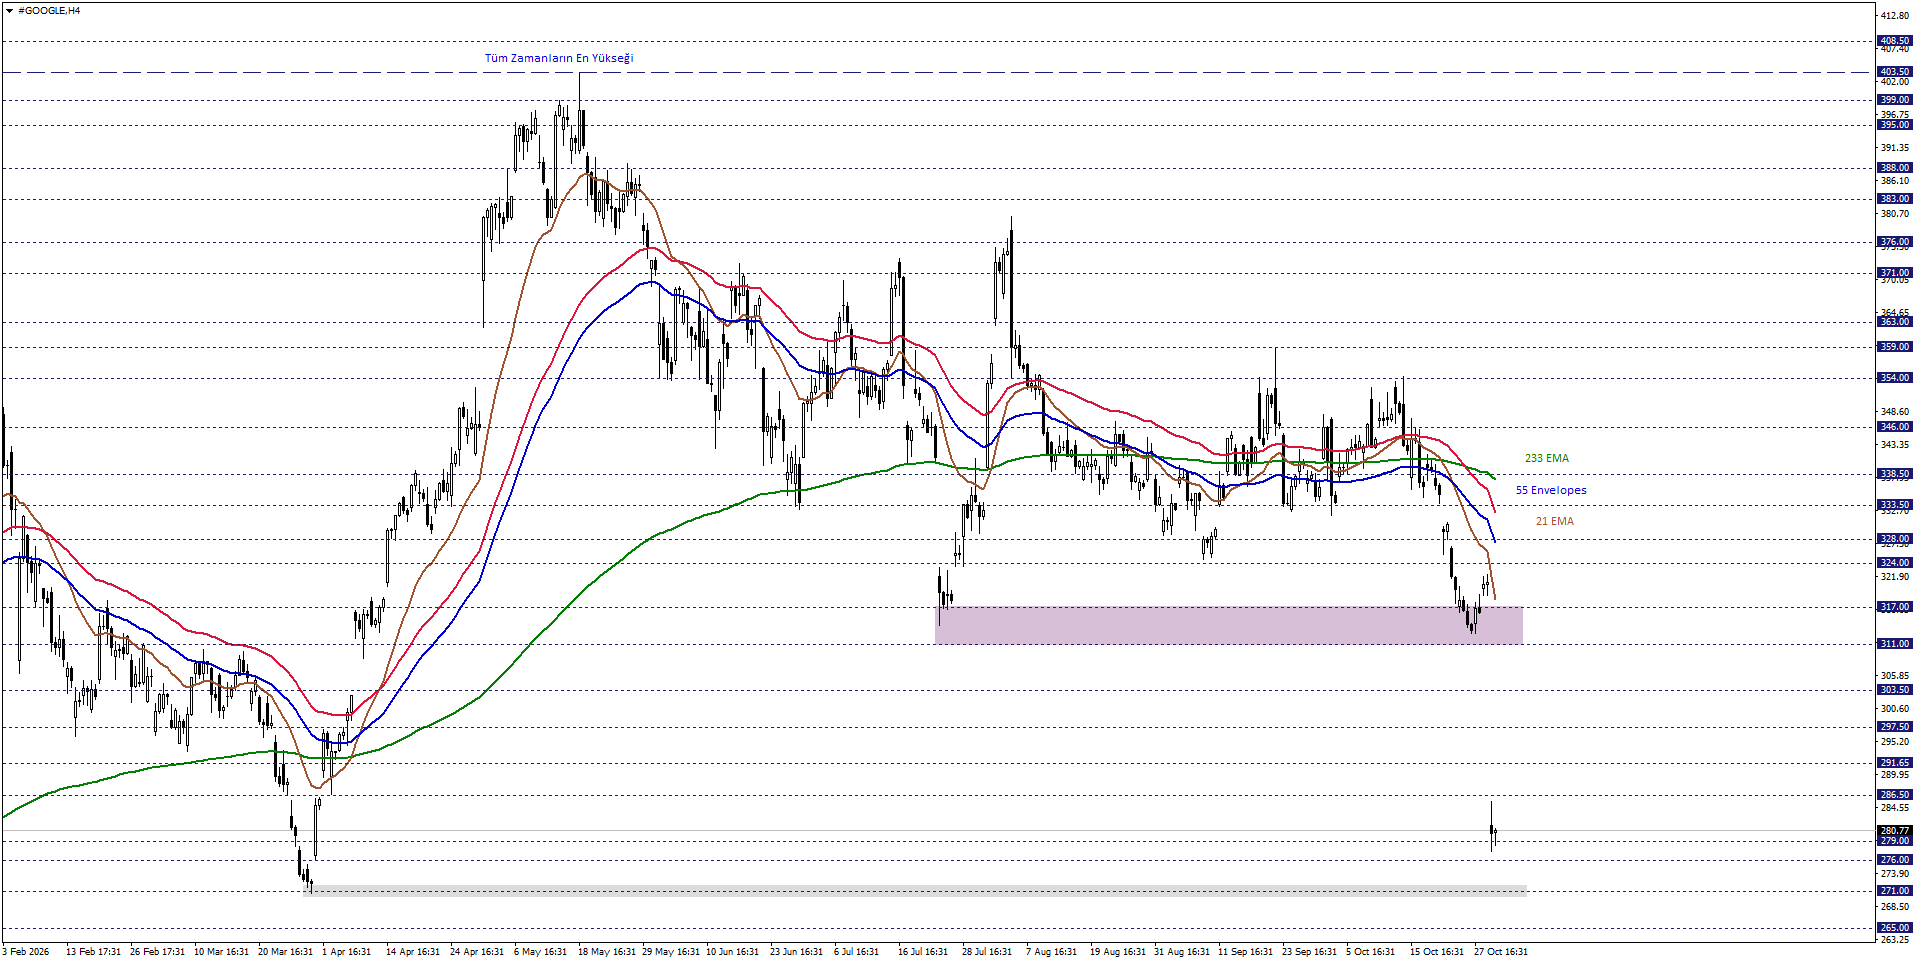The height and width of the screenshot is (963, 1916).
Task: Click the 388.00 price level tag
Action: [x=1894, y=168]
